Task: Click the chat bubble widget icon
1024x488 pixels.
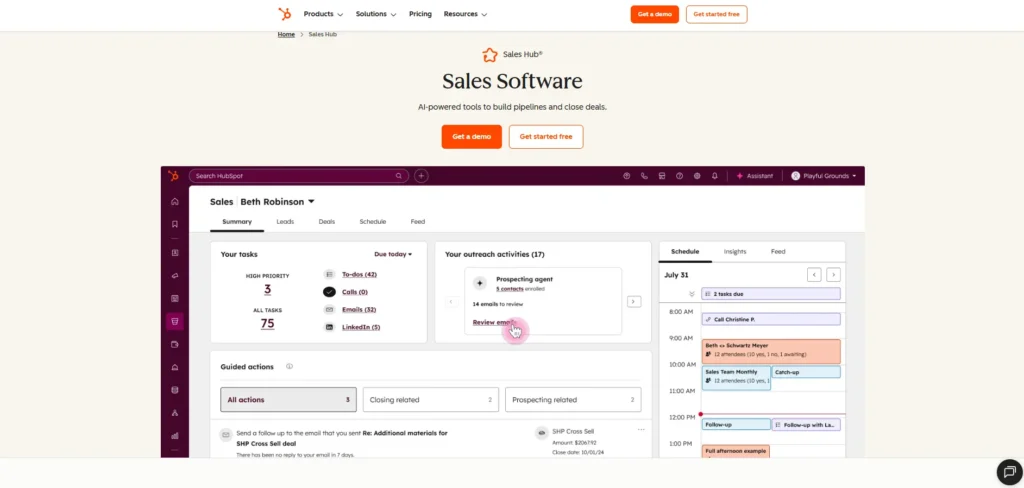Action: click(x=1010, y=472)
